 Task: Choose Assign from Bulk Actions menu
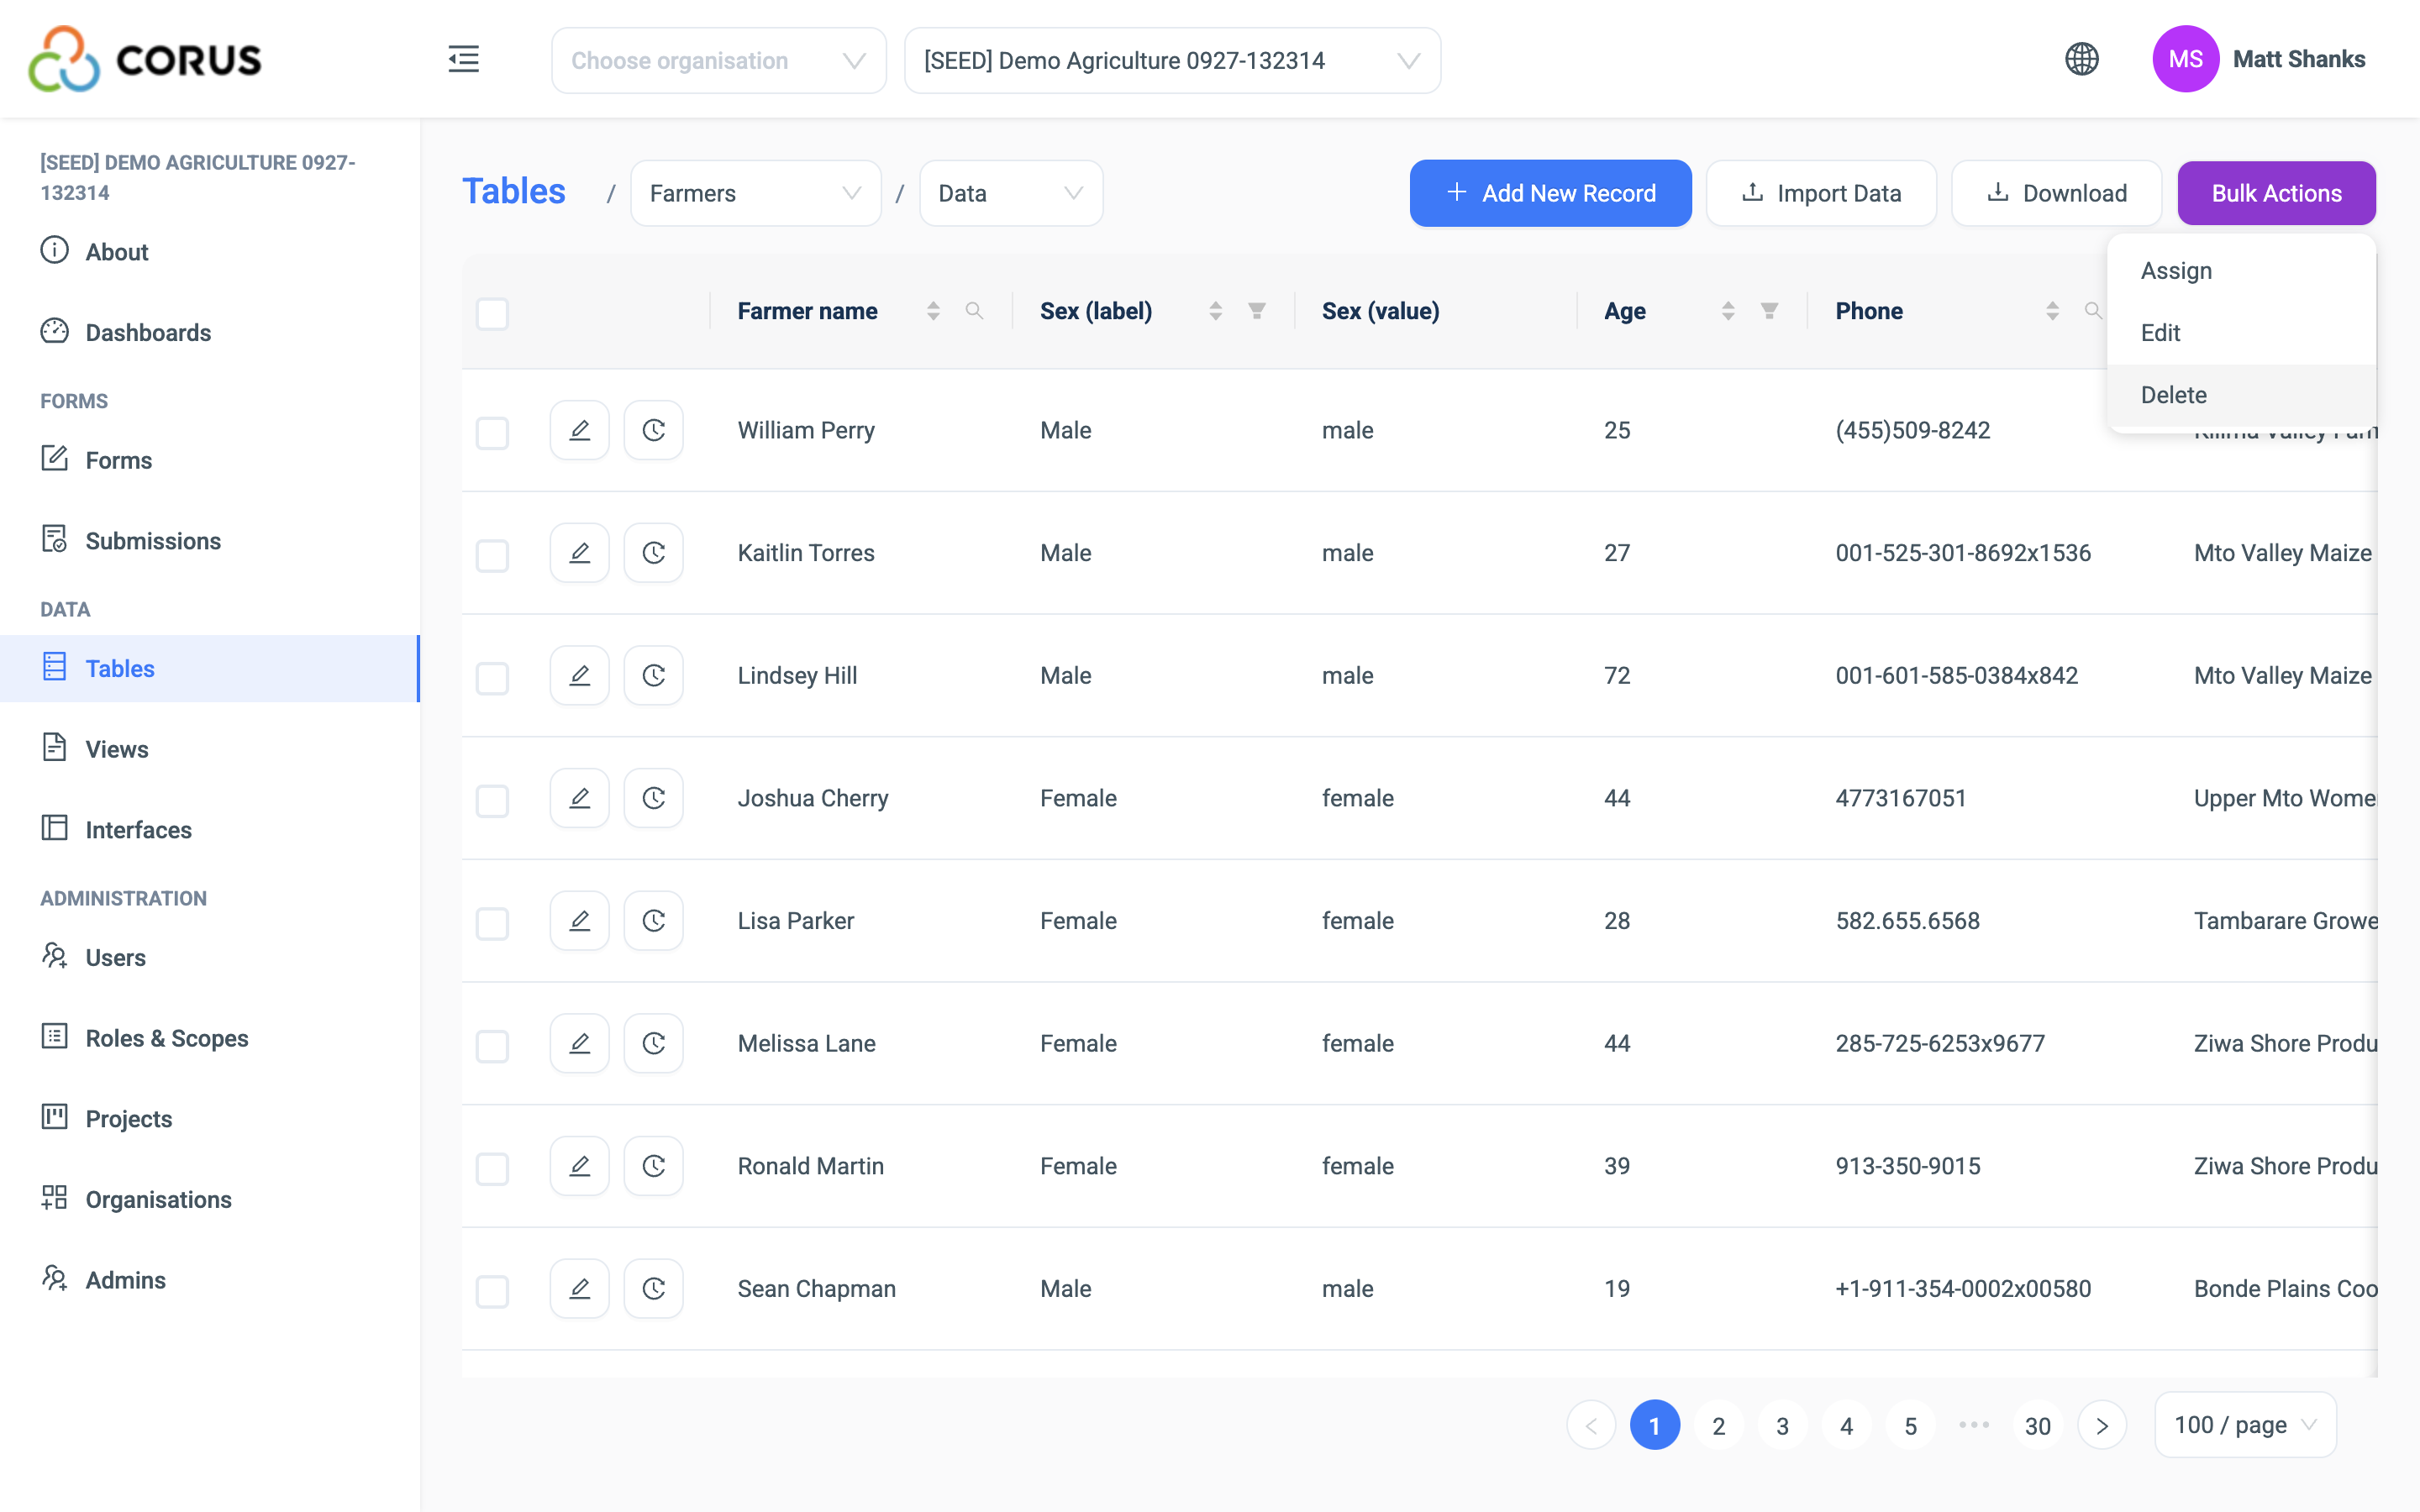tap(2241, 271)
